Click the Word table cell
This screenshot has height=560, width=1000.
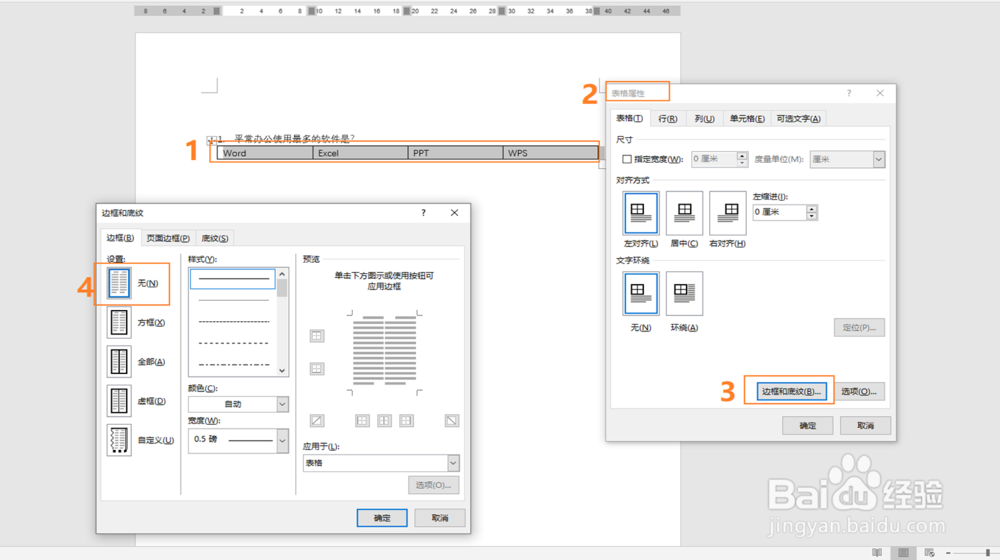point(265,153)
